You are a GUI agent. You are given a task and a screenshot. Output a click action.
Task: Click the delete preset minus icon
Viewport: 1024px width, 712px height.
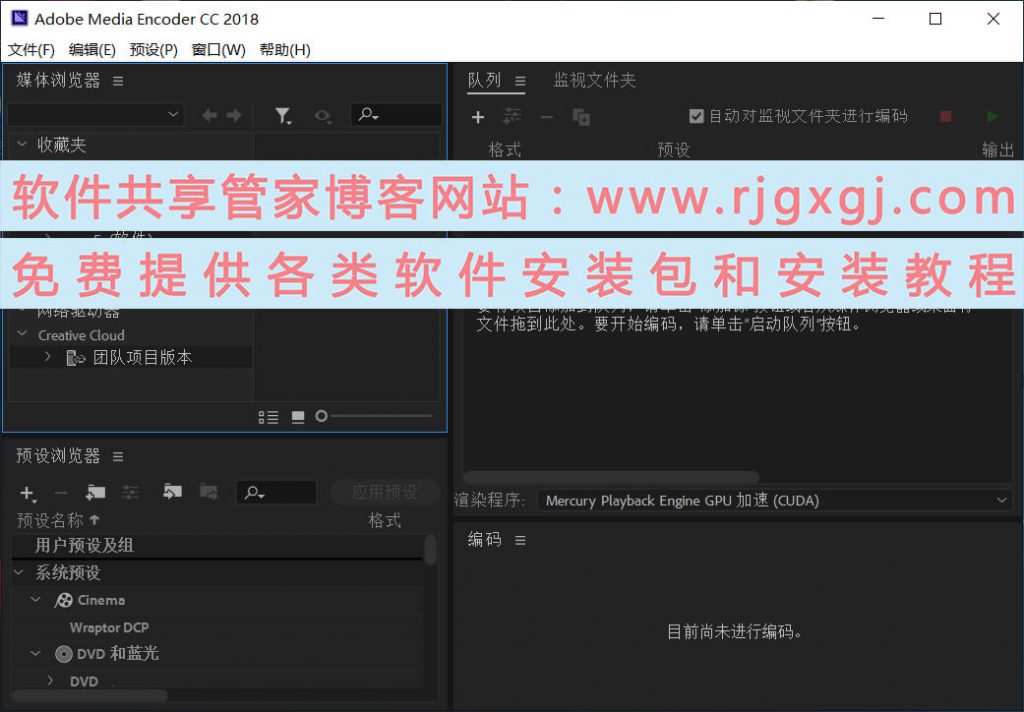click(x=61, y=493)
